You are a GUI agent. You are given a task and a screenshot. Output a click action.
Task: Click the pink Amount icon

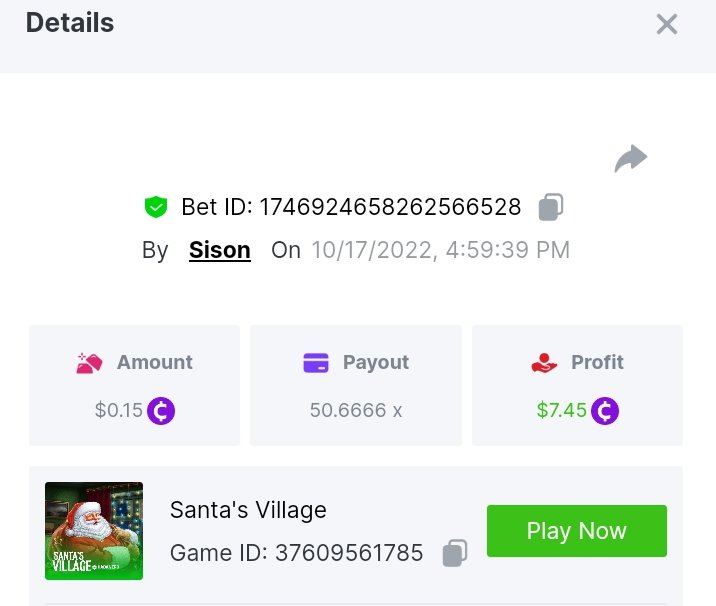click(x=90, y=363)
